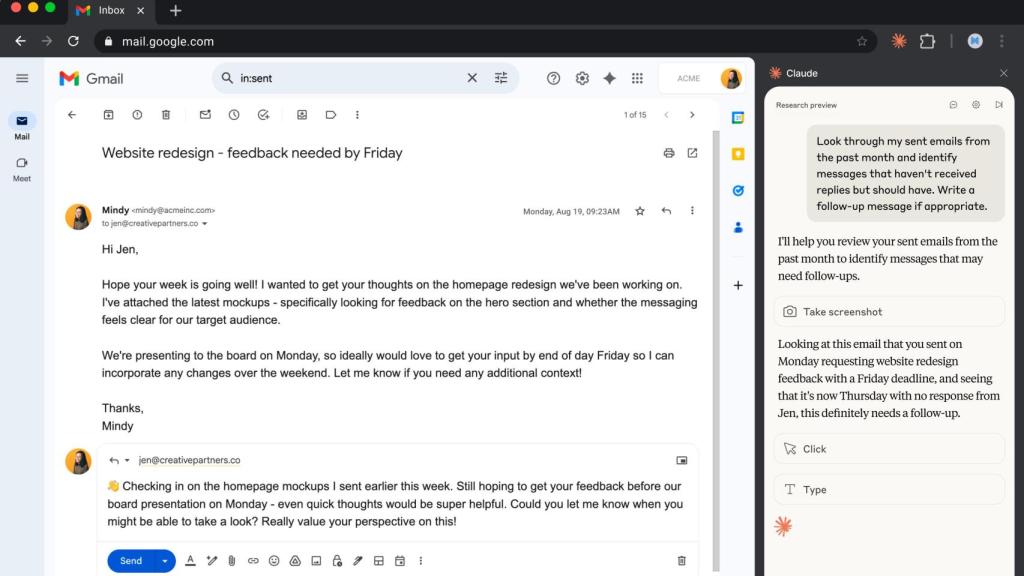Show search options slider icon in the search bar
1024x576 pixels.
tap(501, 78)
